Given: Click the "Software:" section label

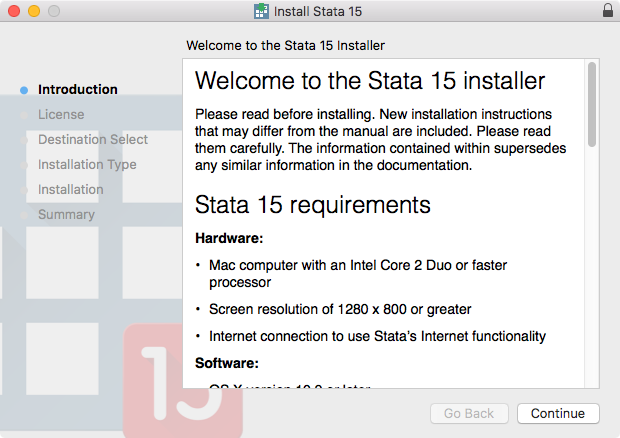Looking at the screenshot, I should tap(227, 362).
